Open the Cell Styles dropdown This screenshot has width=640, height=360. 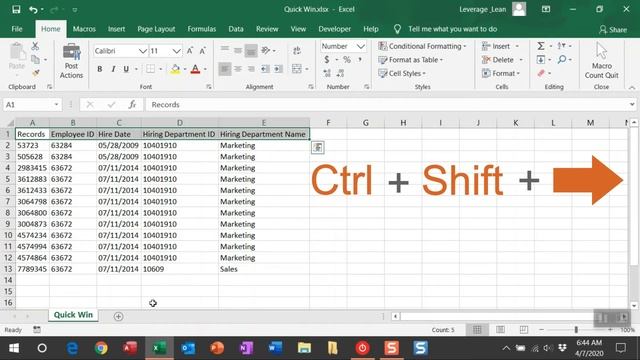402,73
